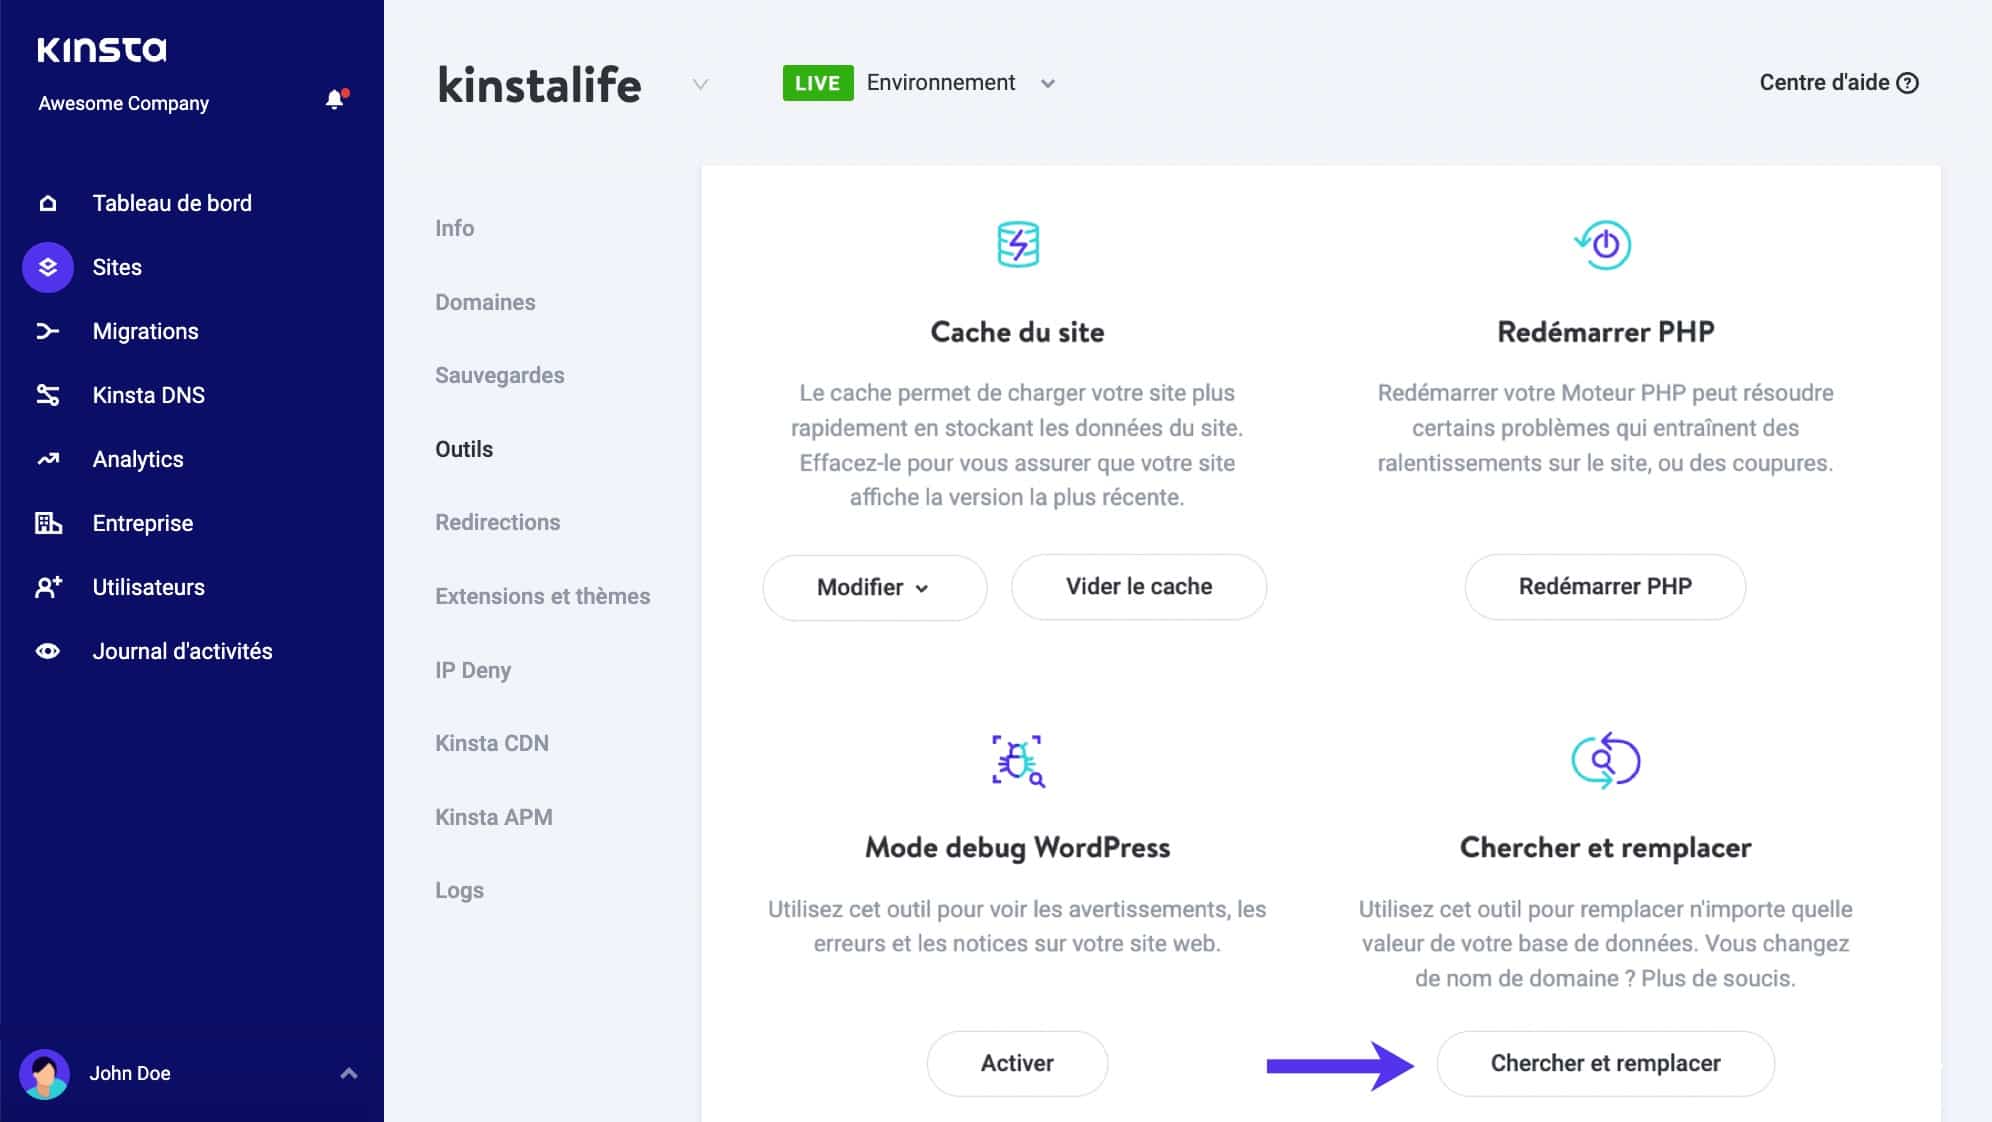1992x1122 pixels.
Task: Select the Analytics chart icon
Action: click(x=47, y=459)
